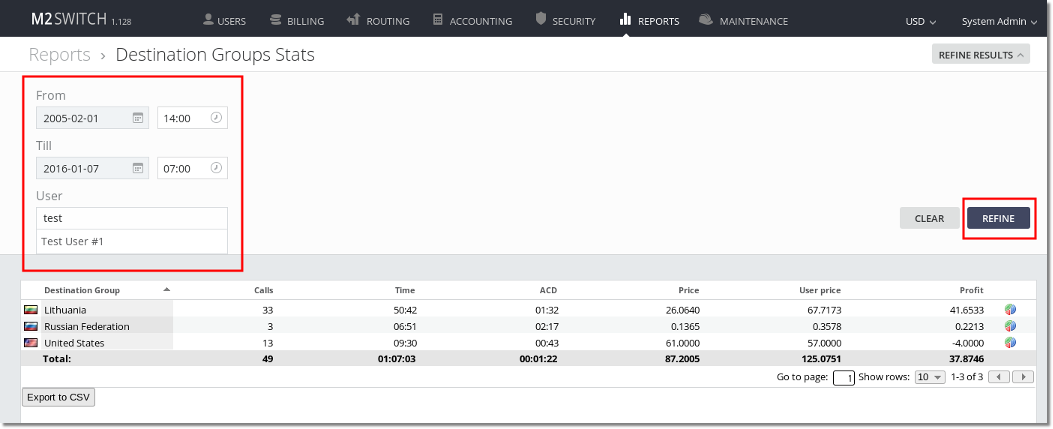Screen dimensions: 1053x429
Task: Click the clock icon in From time
Action: pos(216,118)
